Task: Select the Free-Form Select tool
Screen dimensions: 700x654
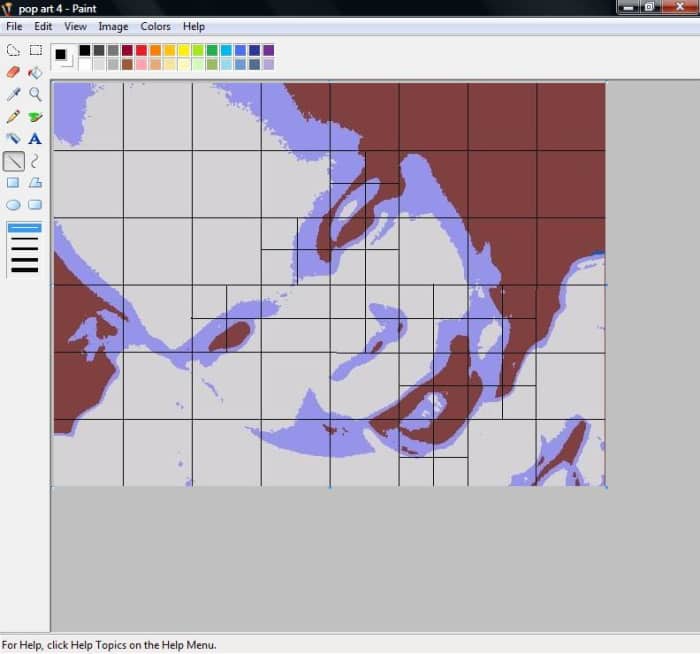Action: 13,50
